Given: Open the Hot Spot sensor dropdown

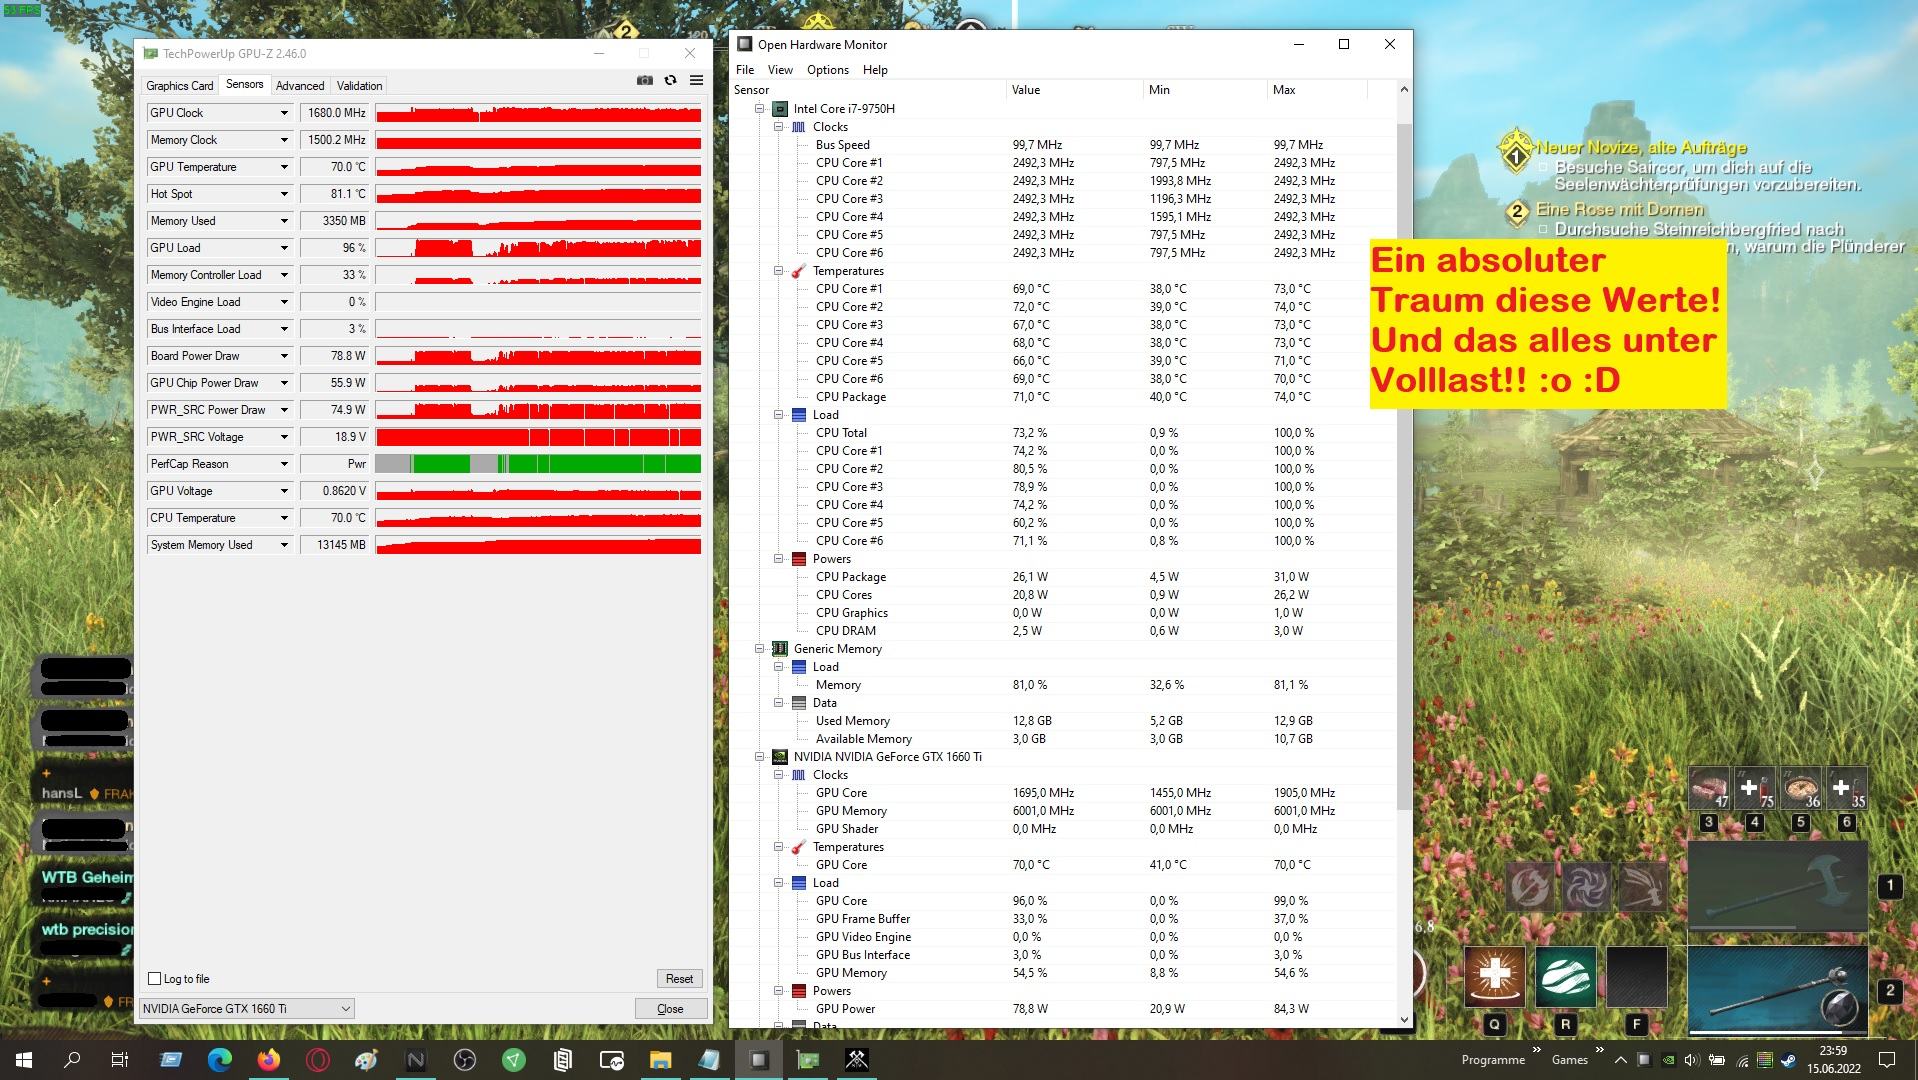Looking at the screenshot, I should tap(284, 194).
